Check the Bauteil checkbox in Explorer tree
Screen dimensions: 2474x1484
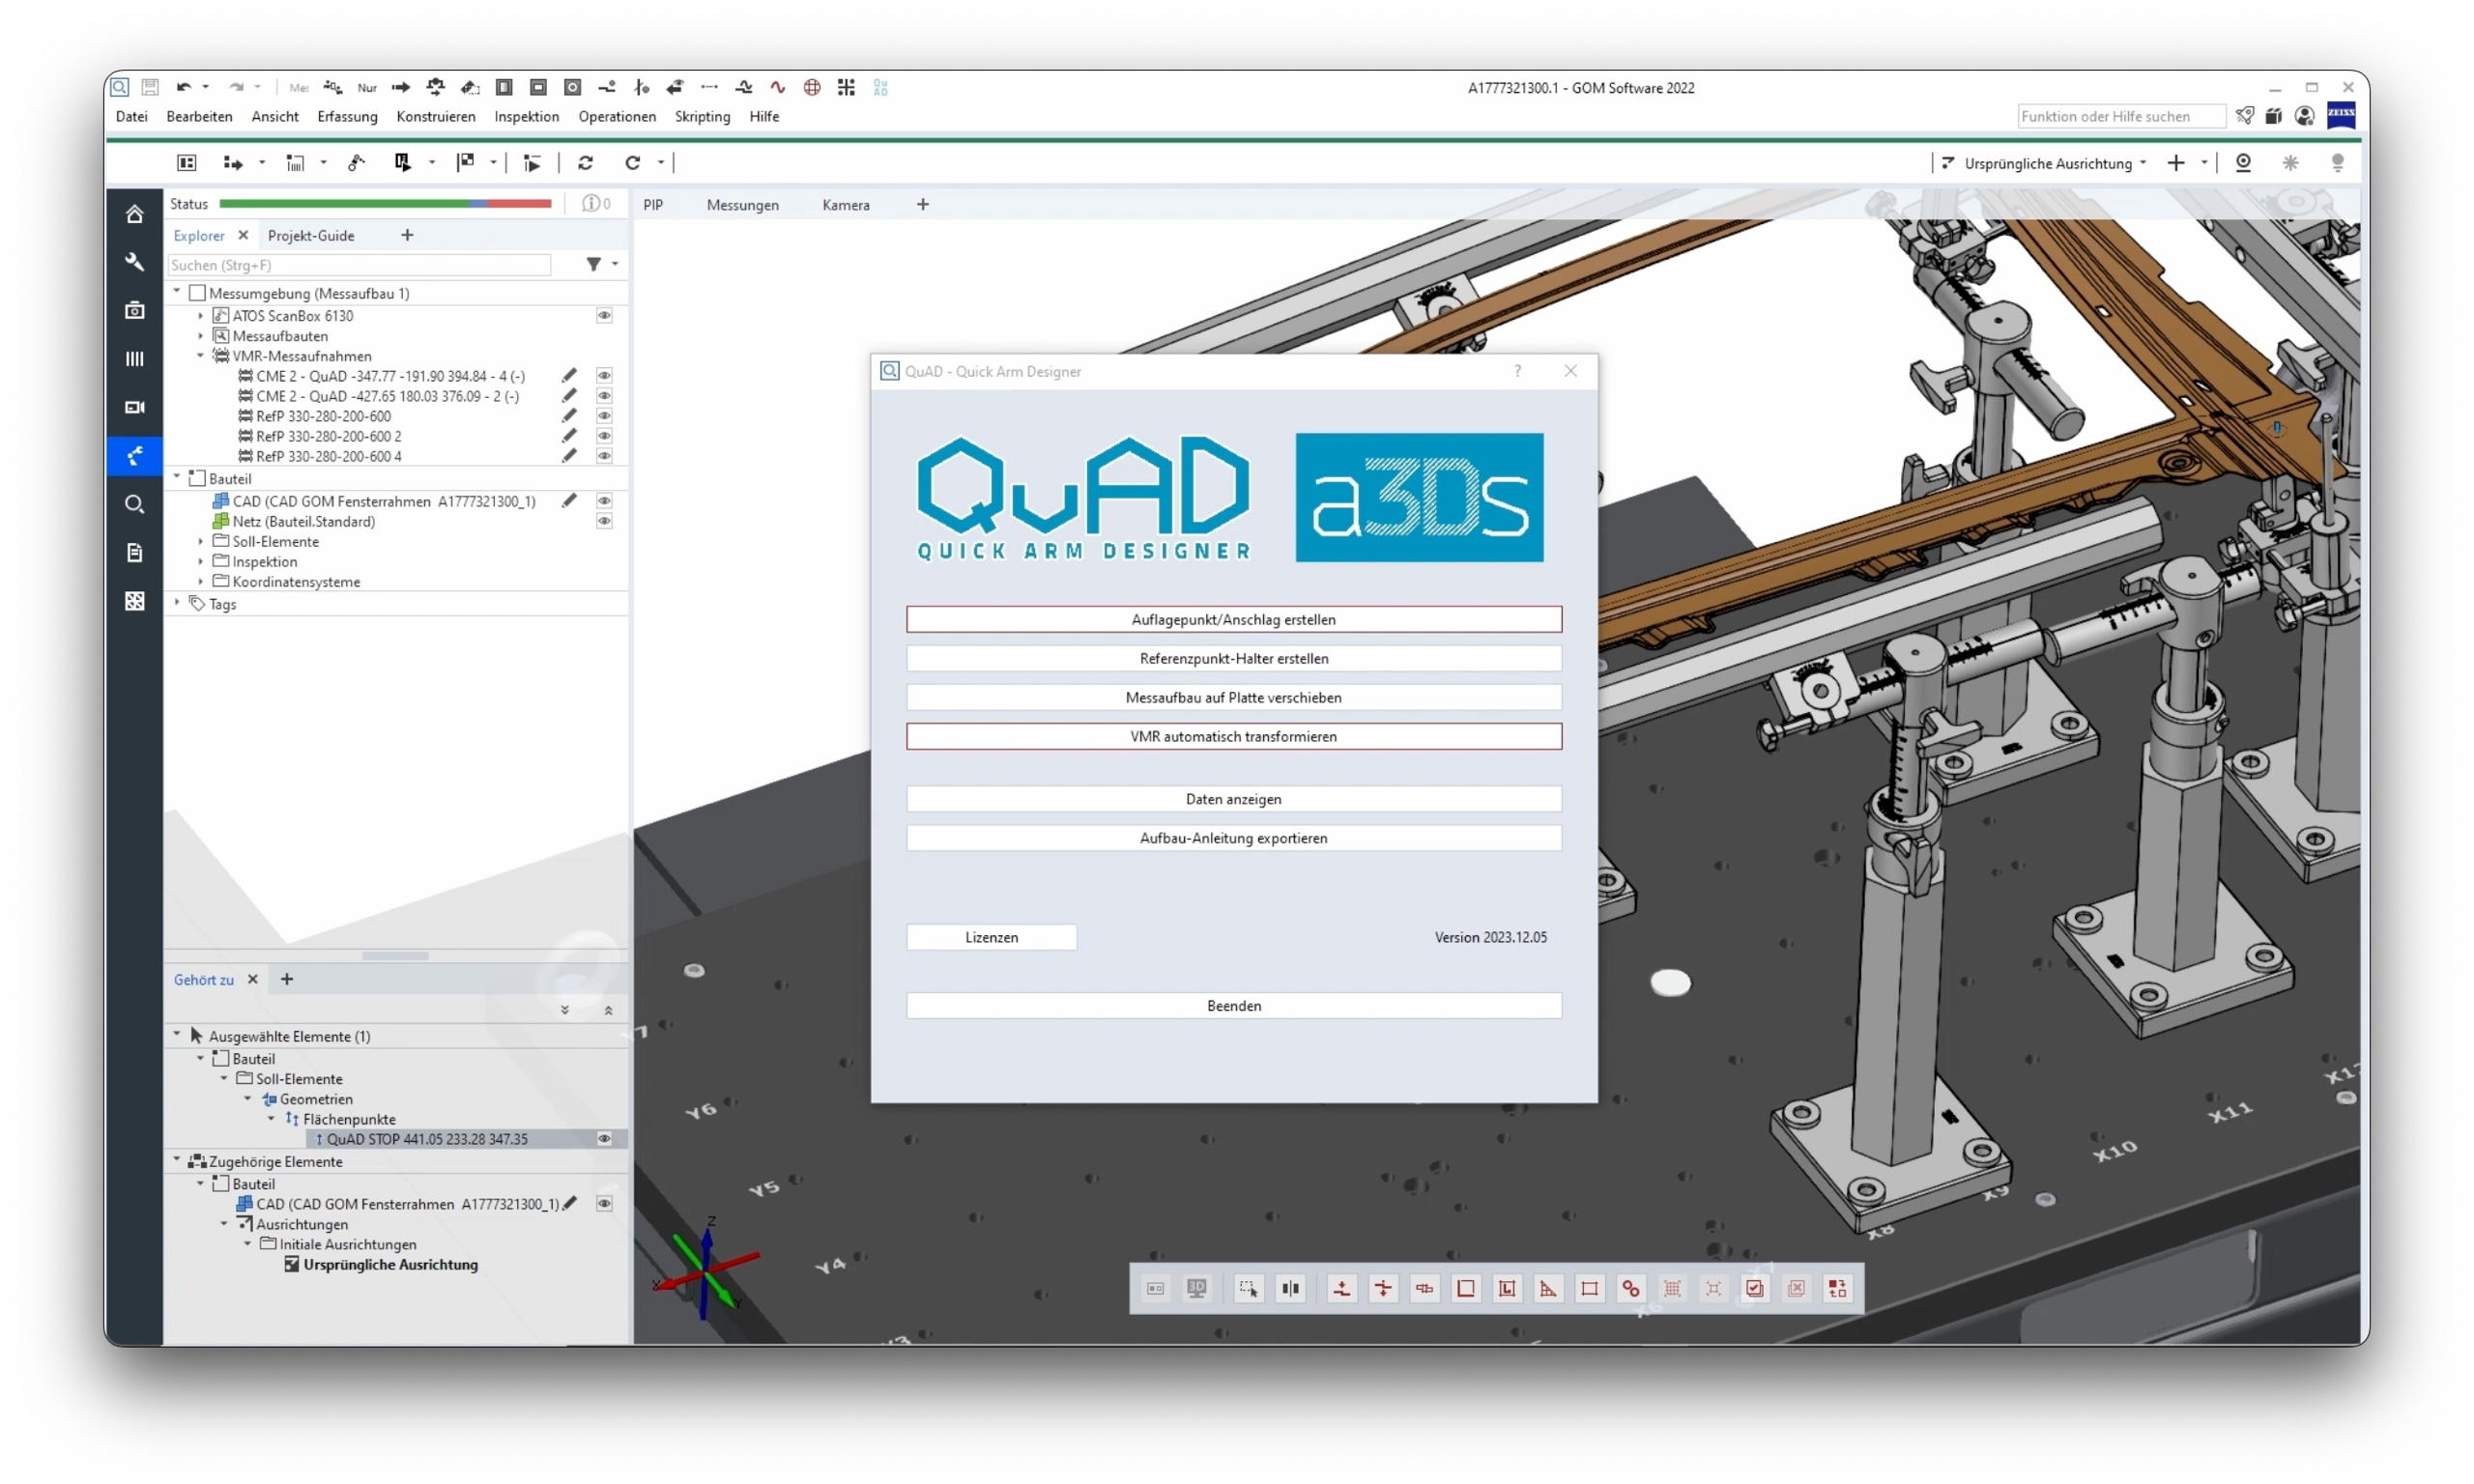pos(197,478)
